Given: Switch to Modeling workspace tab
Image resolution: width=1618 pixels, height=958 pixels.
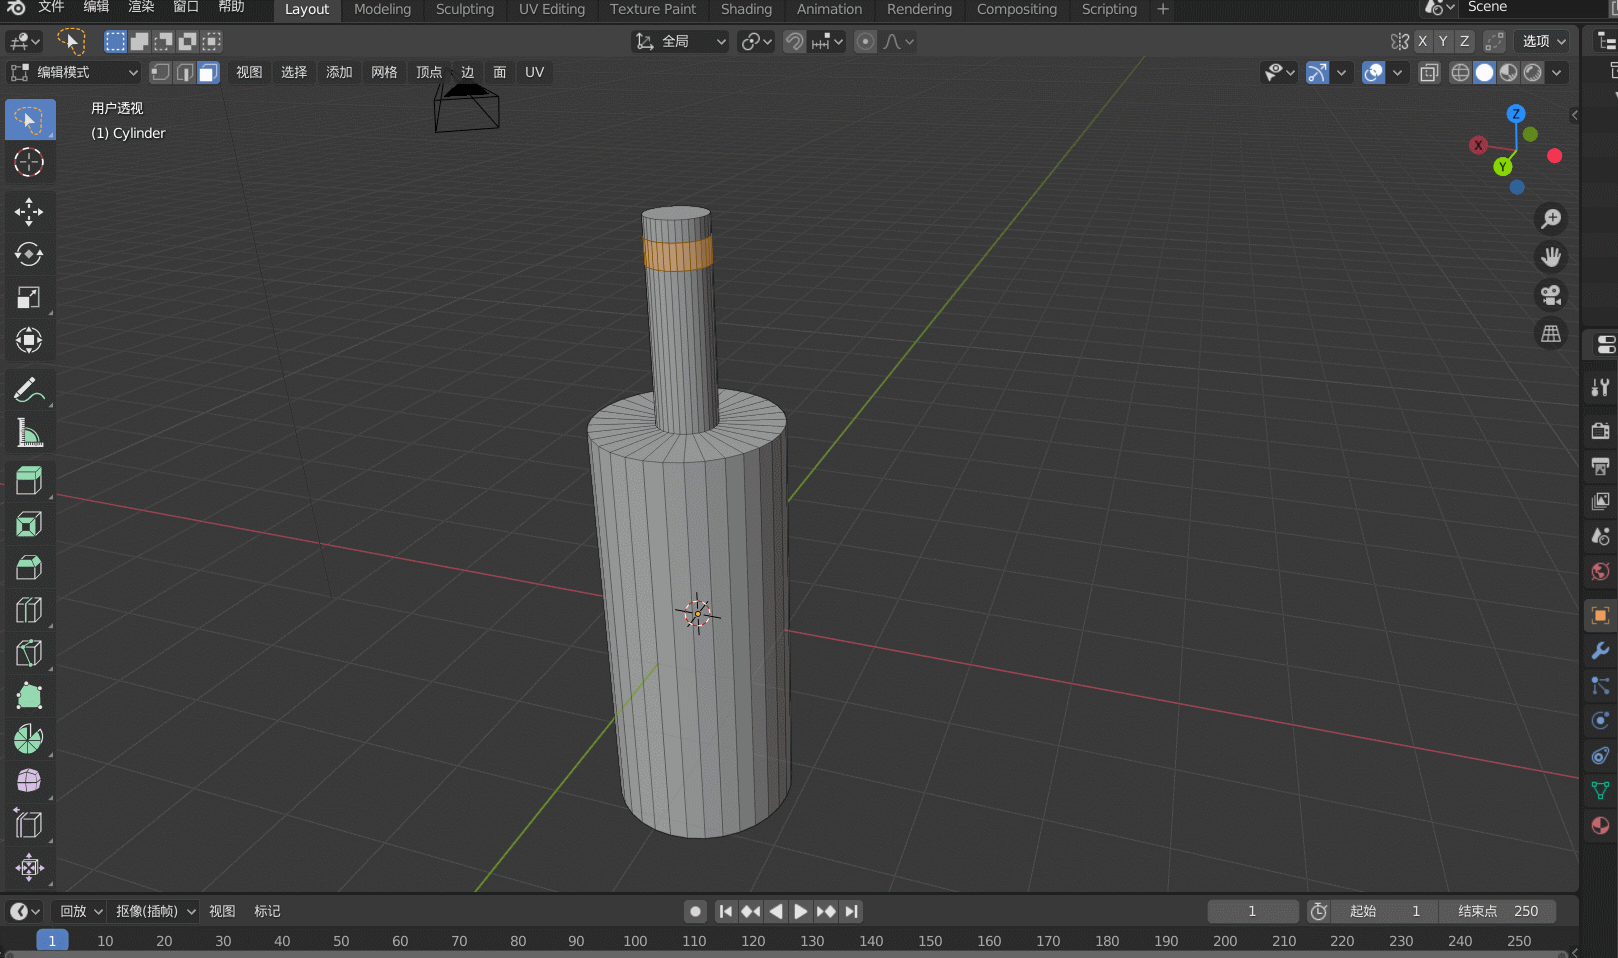Looking at the screenshot, I should [x=382, y=9].
